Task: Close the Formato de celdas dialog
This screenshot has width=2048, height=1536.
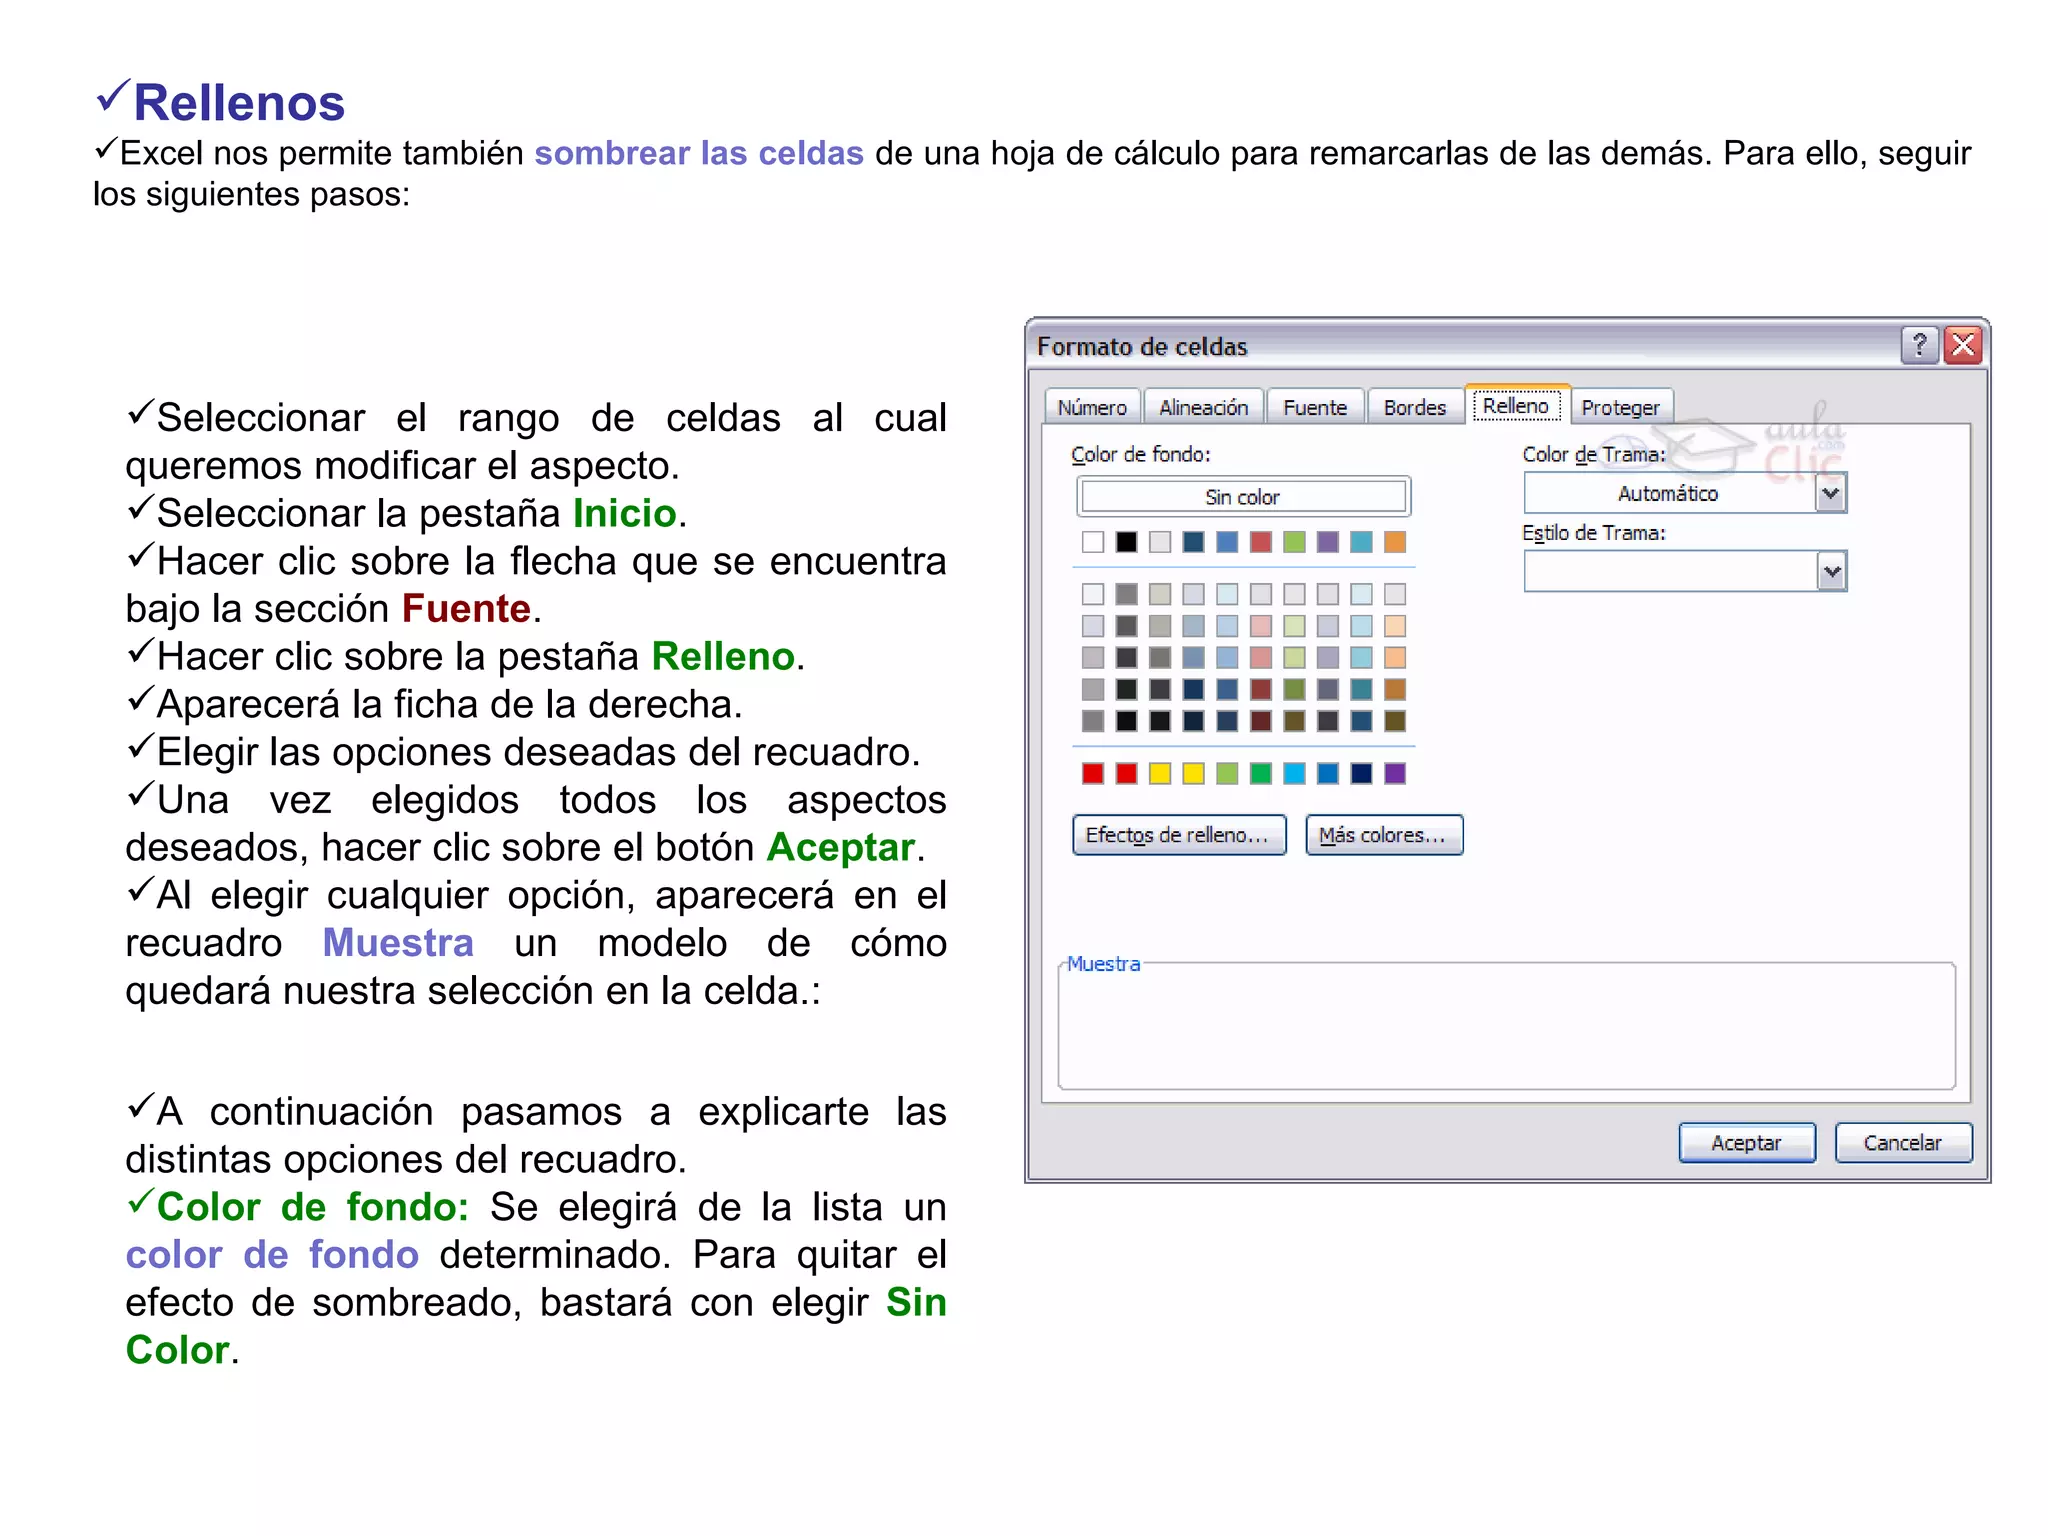Action: [1963, 345]
